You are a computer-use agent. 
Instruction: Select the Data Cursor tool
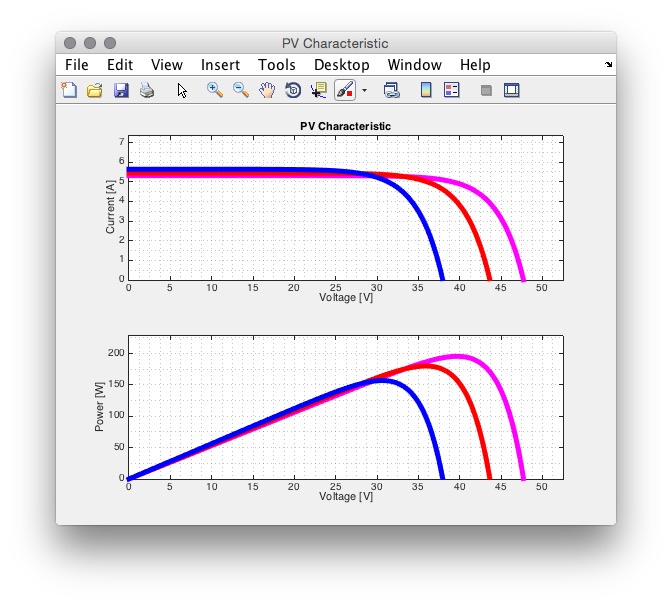319,90
